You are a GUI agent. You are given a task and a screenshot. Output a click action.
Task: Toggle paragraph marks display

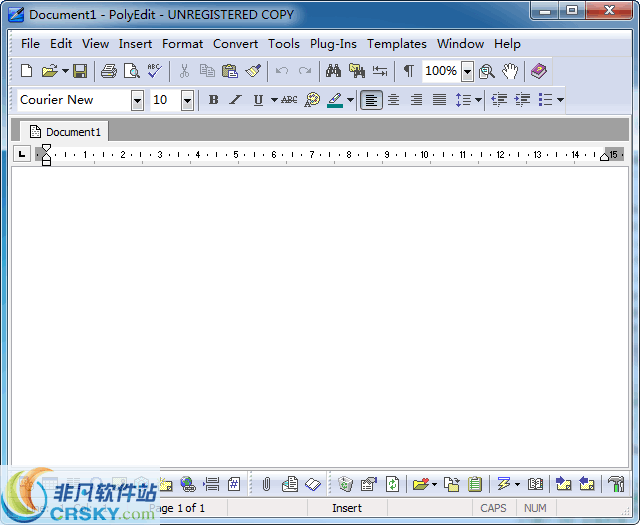[409, 71]
